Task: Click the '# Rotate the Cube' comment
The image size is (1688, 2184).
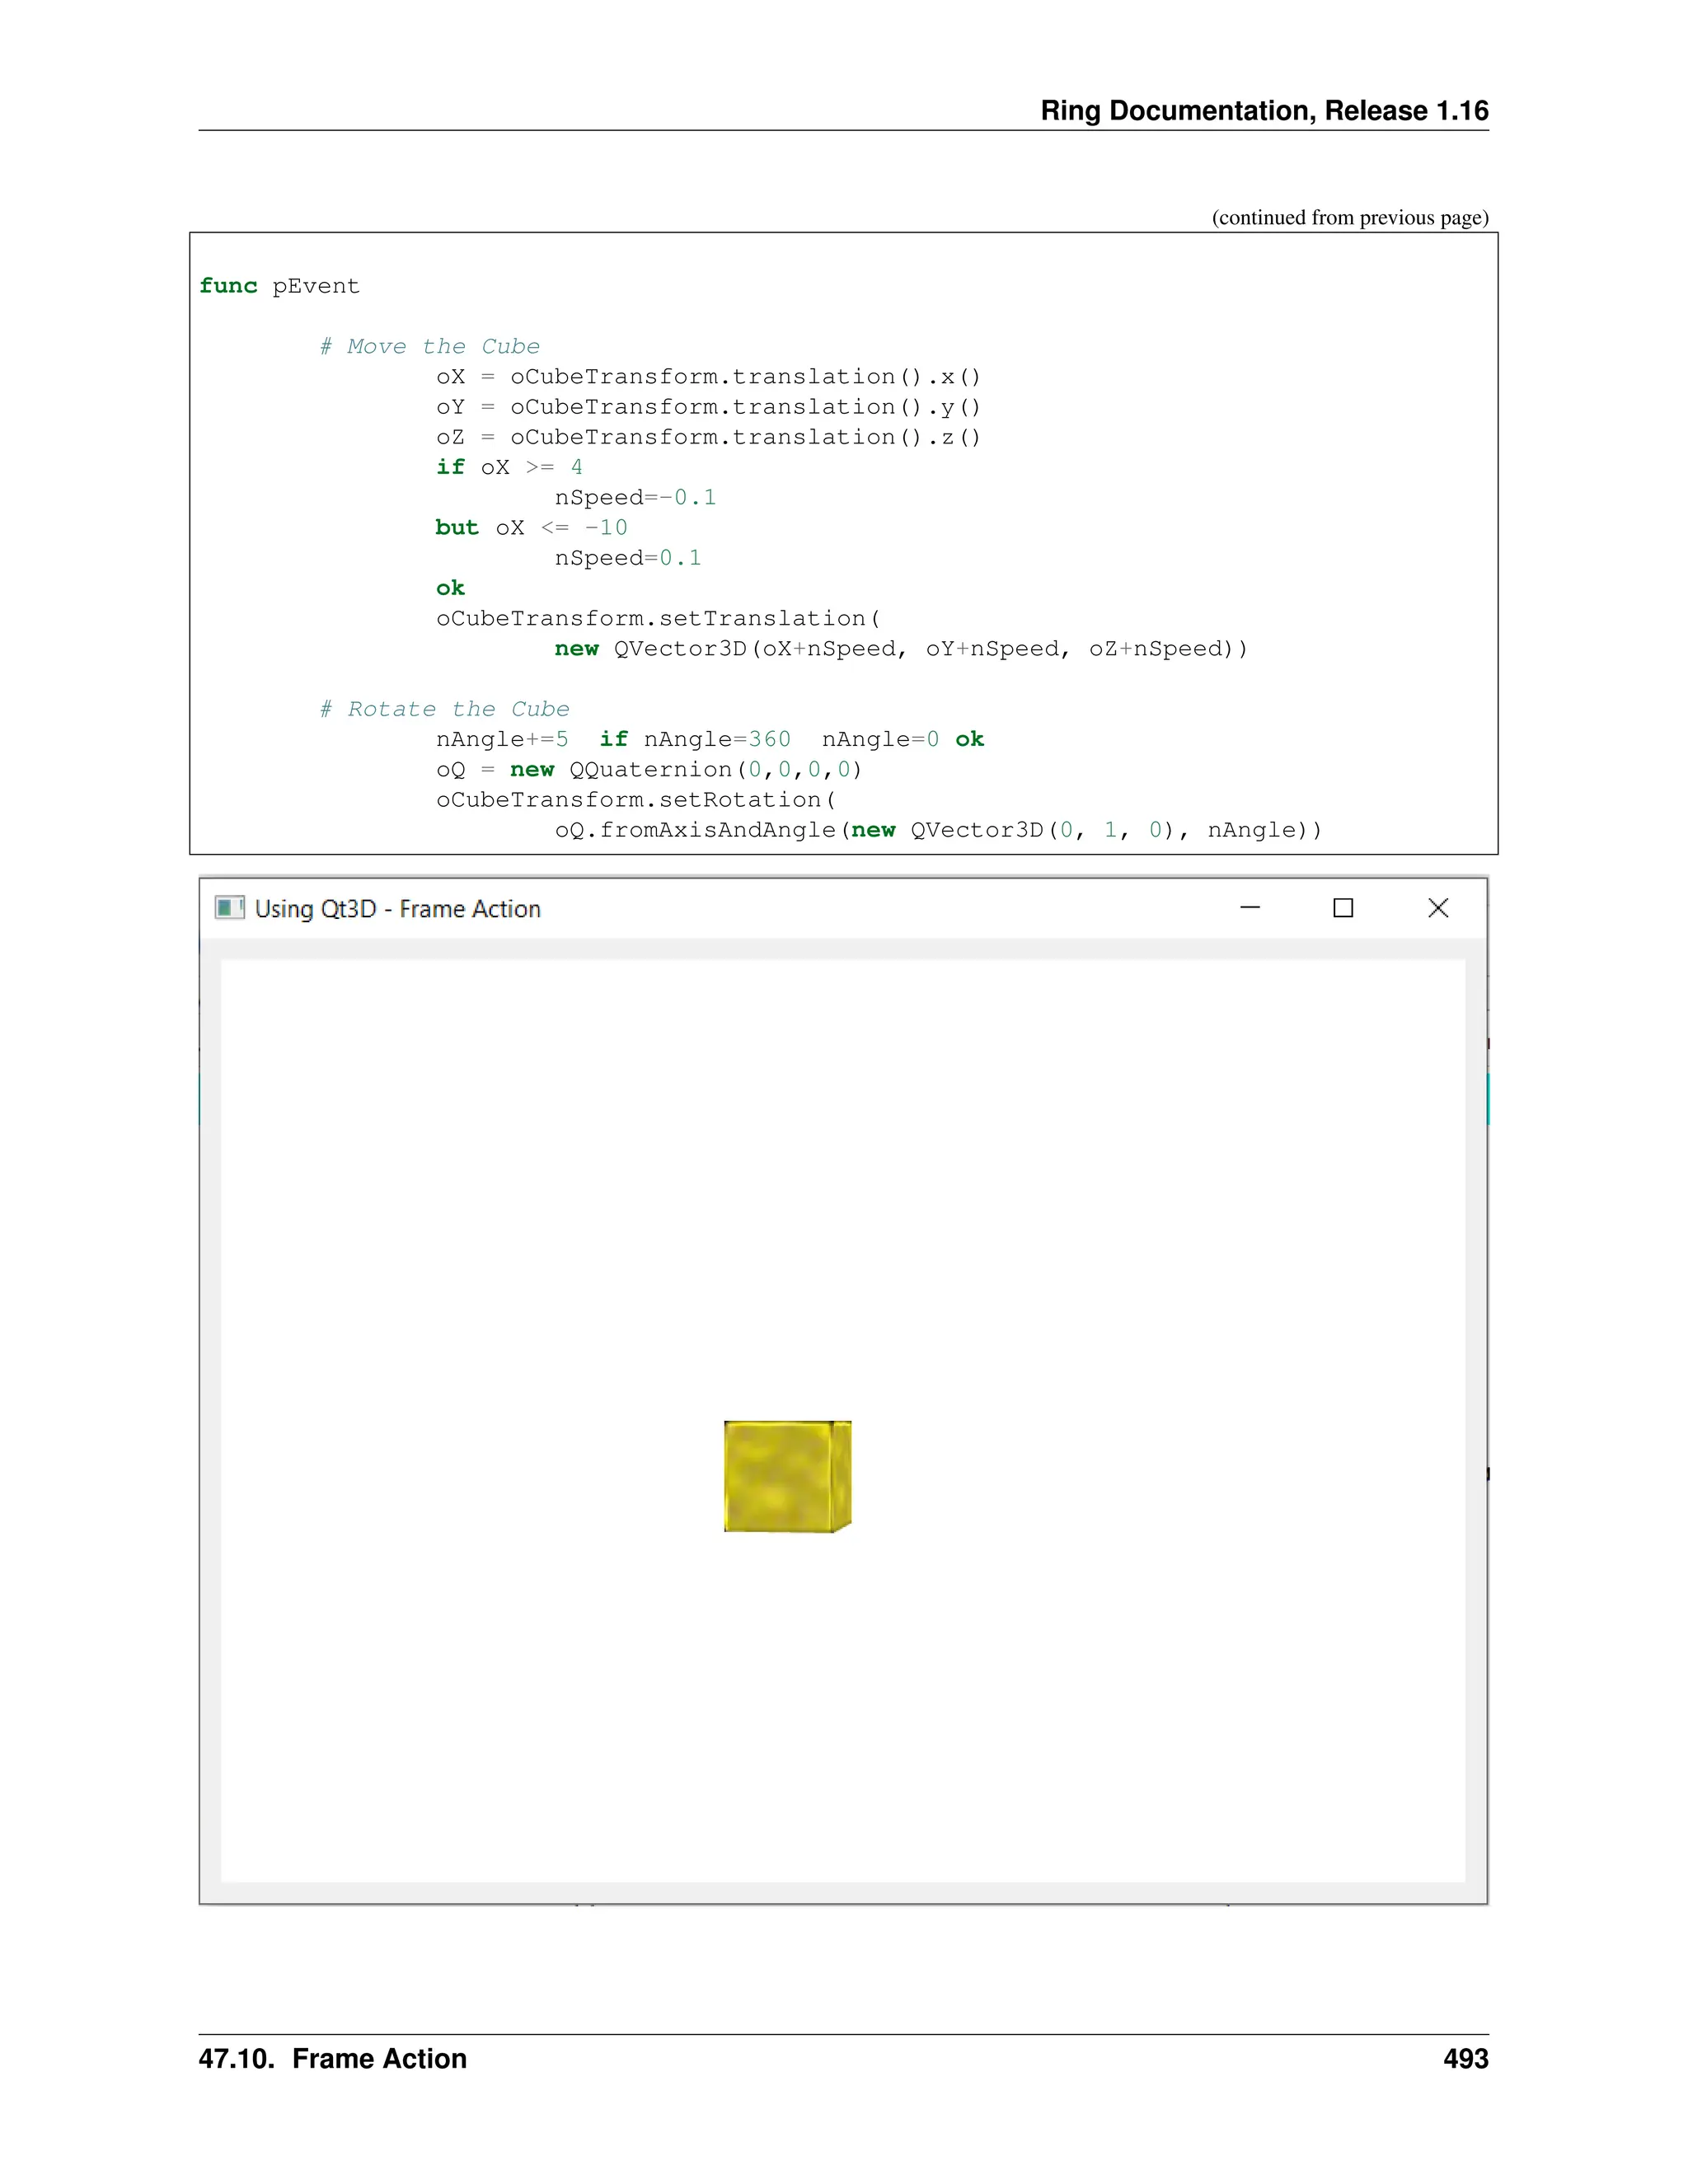Action: [x=444, y=709]
